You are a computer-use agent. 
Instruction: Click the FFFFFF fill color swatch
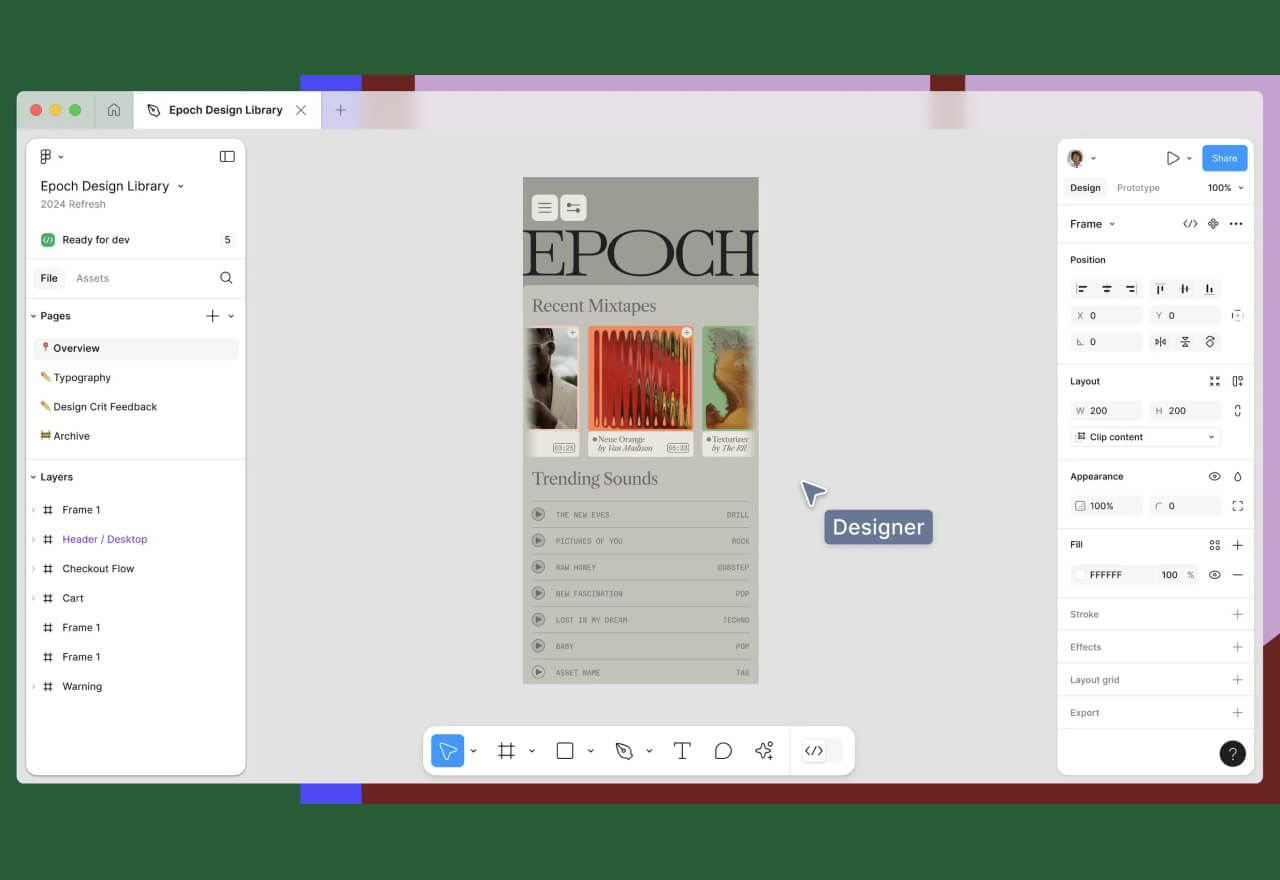point(1080,575)
